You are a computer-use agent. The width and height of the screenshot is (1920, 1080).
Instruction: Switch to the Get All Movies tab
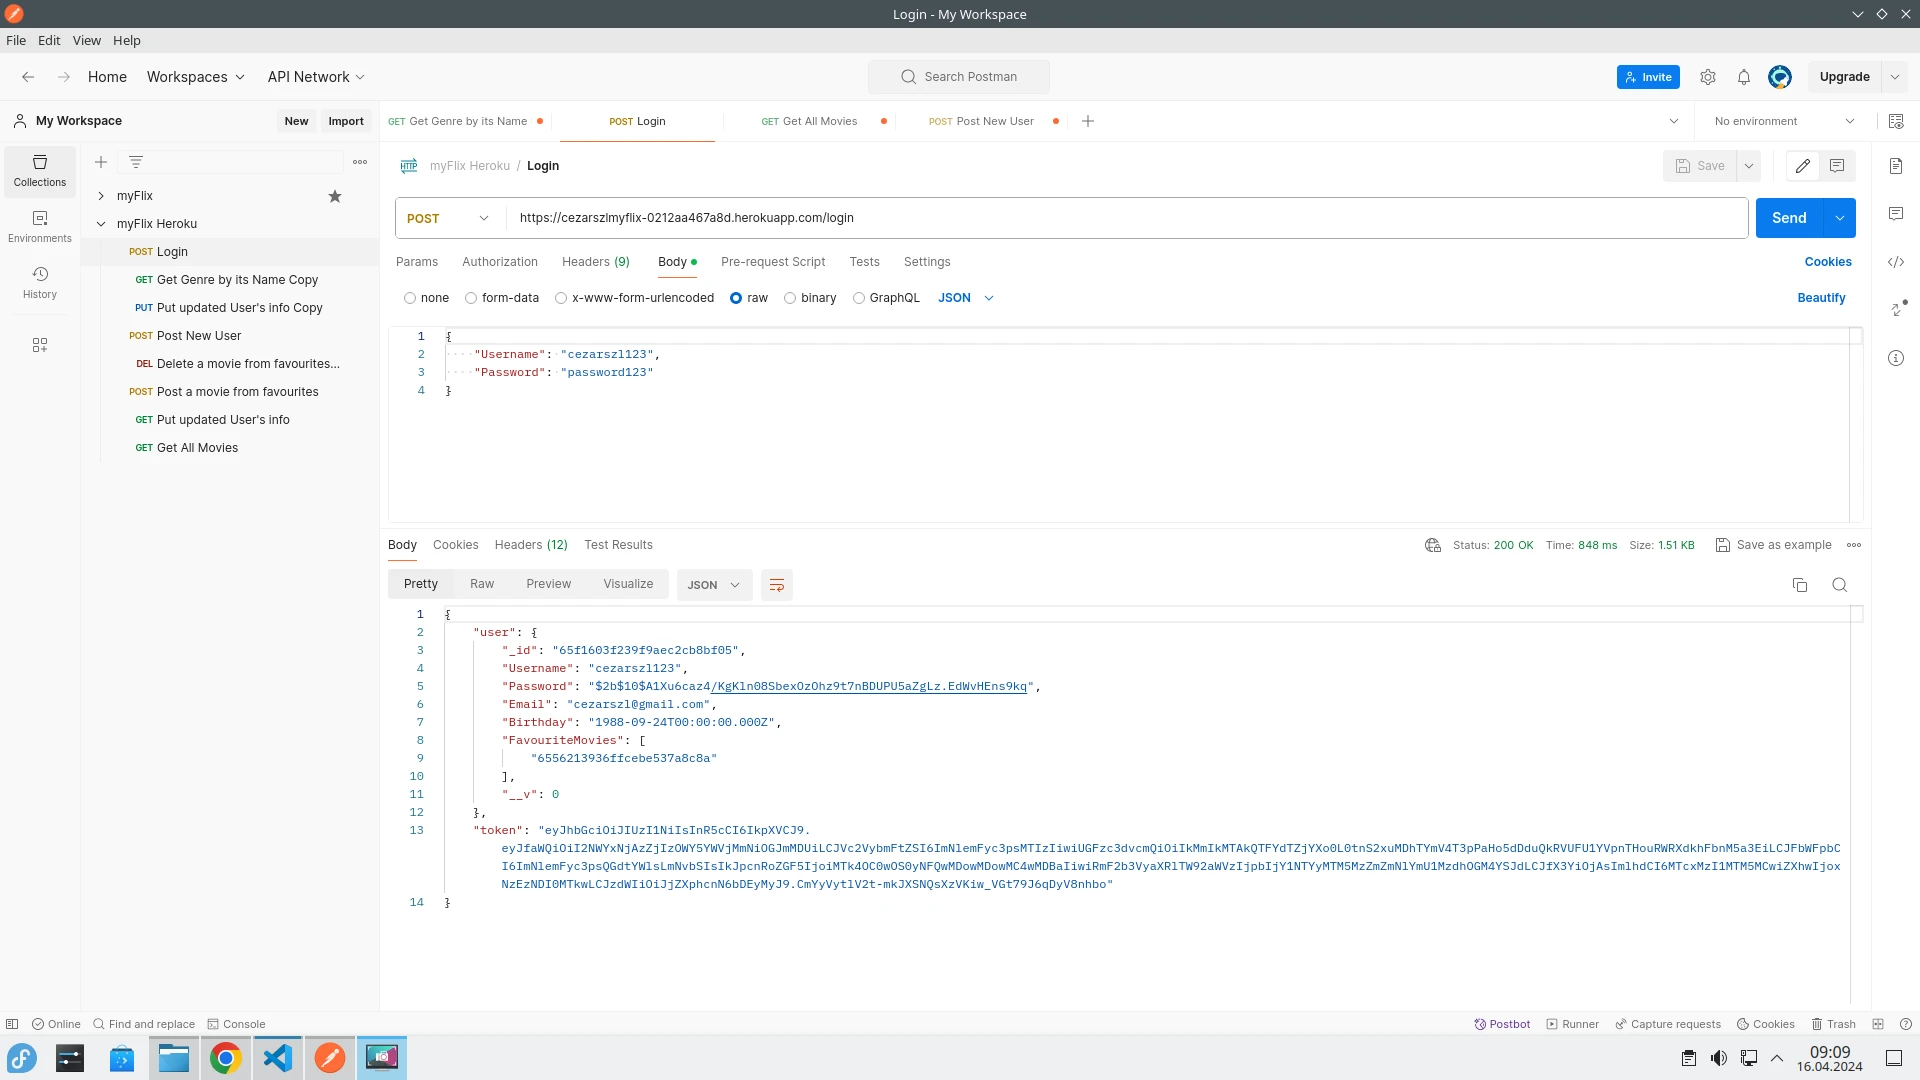point(810,121)
